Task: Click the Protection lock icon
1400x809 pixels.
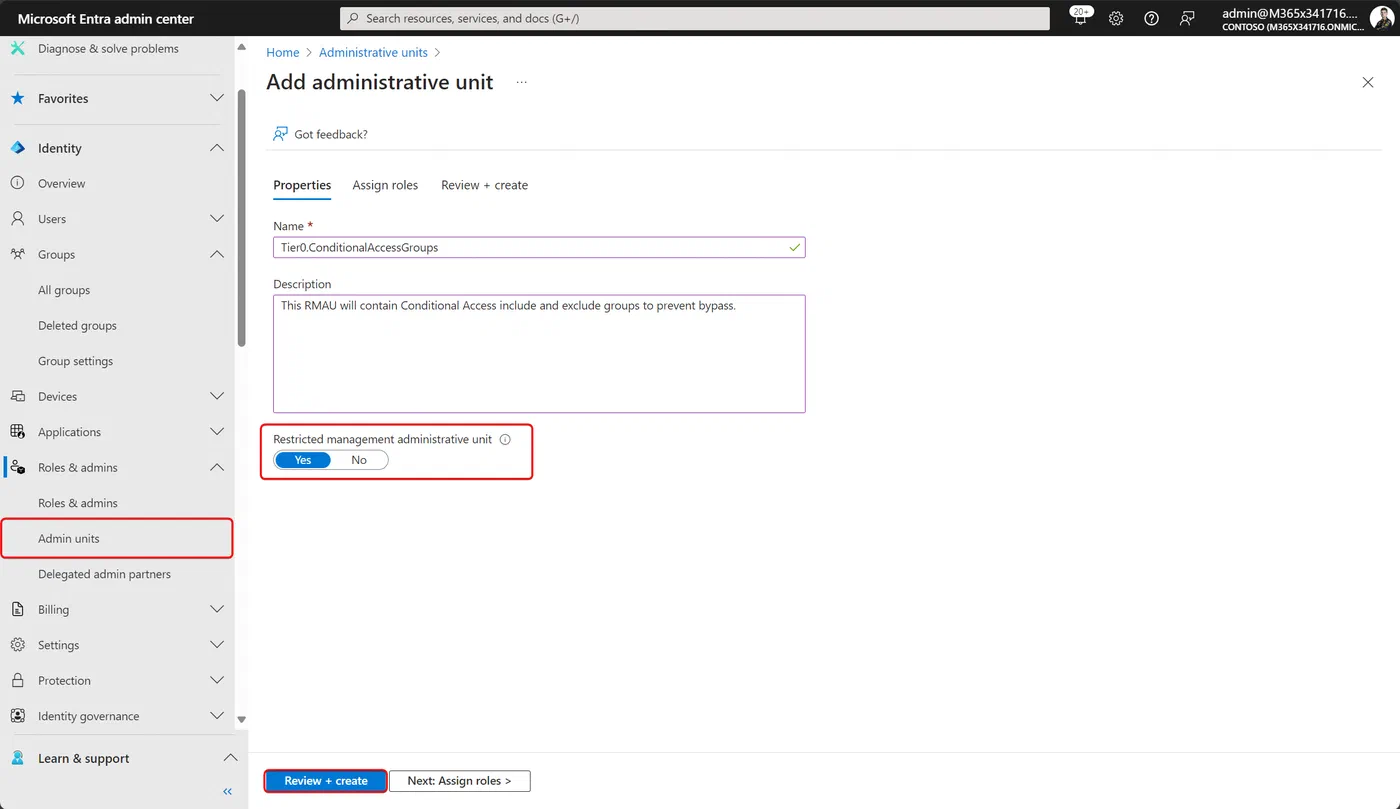Action: (x=17, y=681)
